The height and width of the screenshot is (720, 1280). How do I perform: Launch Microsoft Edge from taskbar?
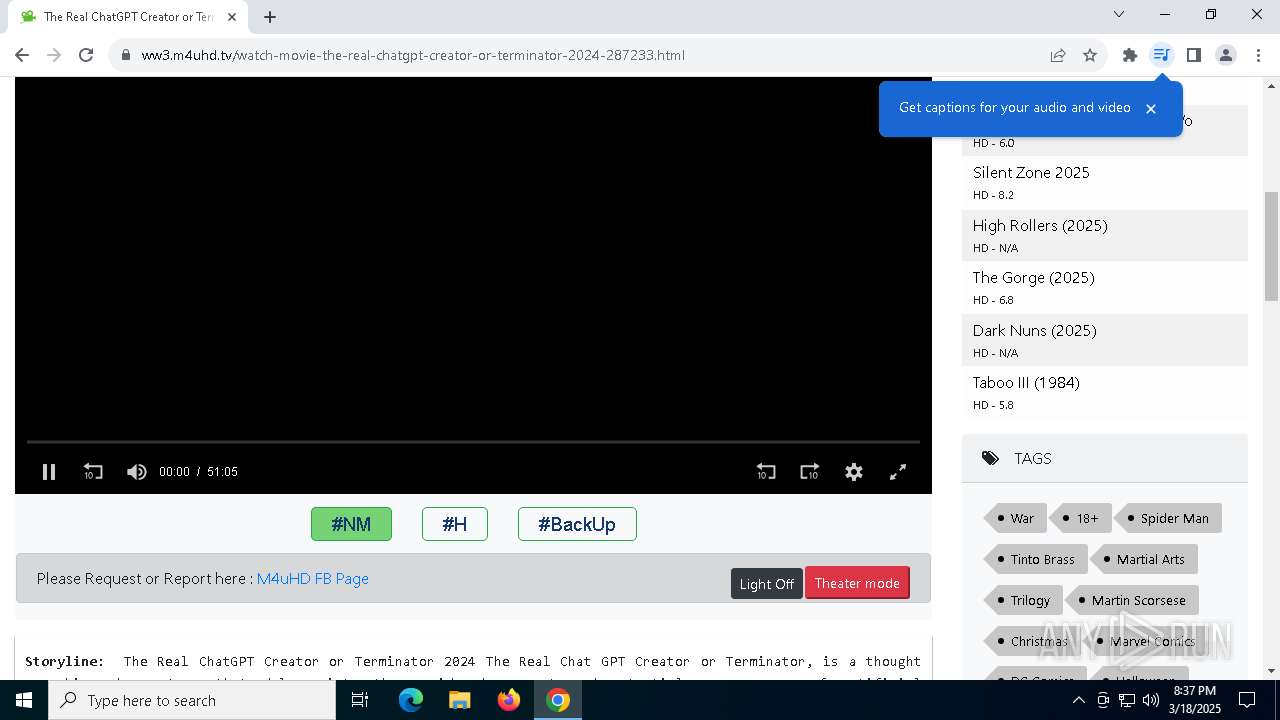[x=411, y=700]
